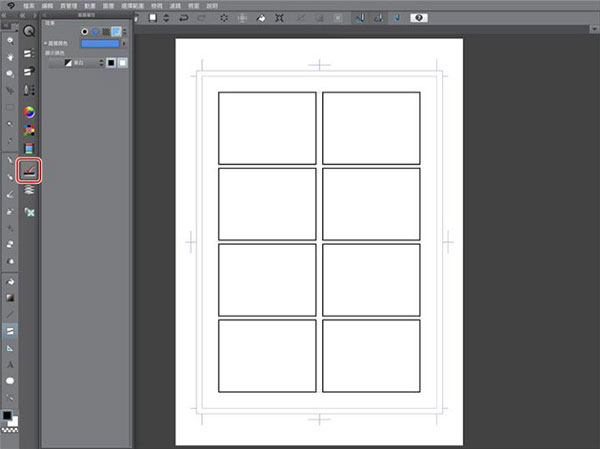This screenshot has height=449, width=600.
Task: Select the Eyedropper tool
Action: click(10, 140)
